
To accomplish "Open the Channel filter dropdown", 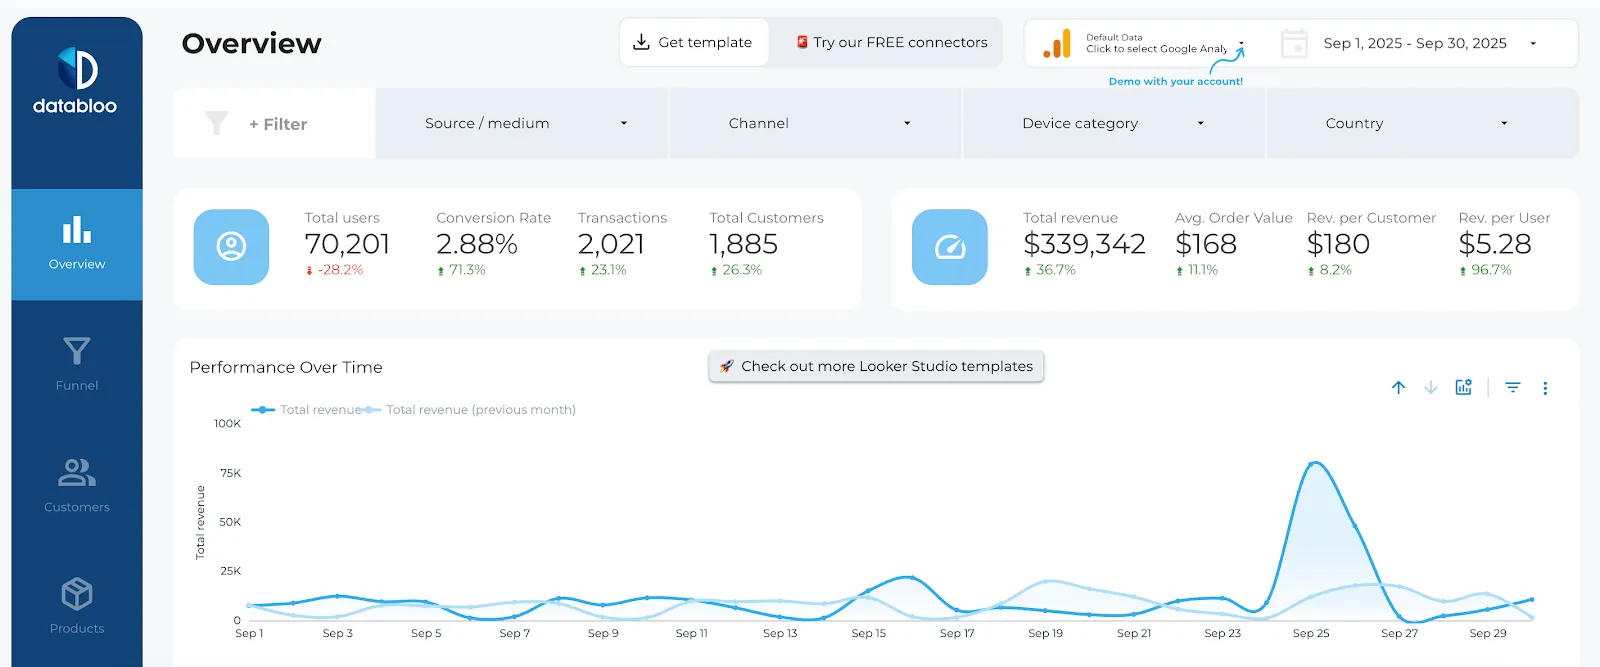I will (x=816, y=123).
